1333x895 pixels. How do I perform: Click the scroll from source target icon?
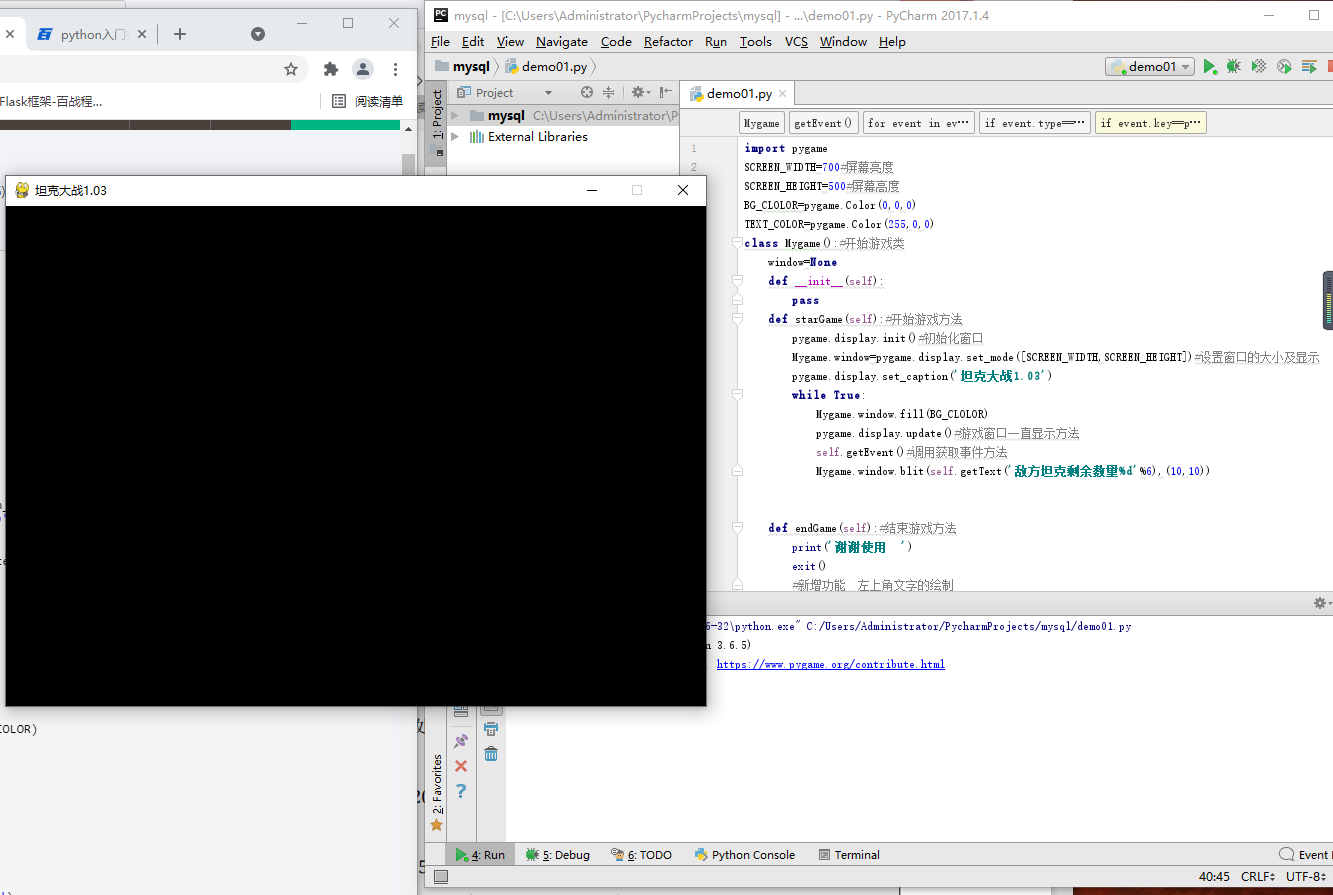[587, 92]
